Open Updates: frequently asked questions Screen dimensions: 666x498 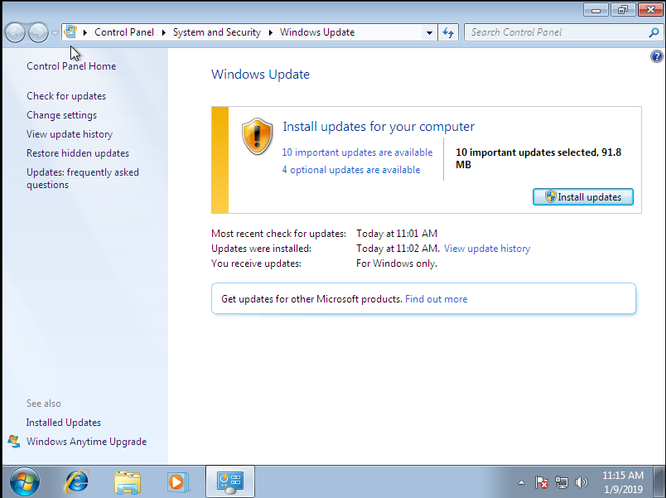[x=82, y=178]
